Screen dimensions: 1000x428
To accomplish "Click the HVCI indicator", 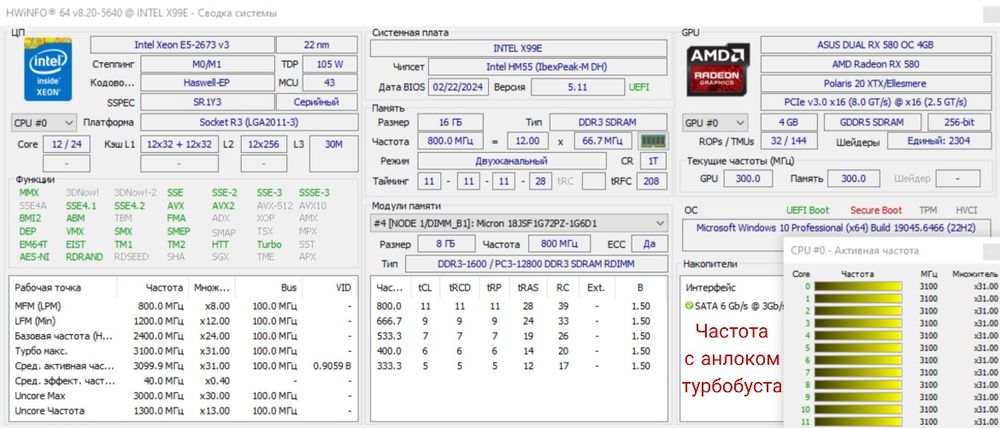I will [x=966, y=210].
